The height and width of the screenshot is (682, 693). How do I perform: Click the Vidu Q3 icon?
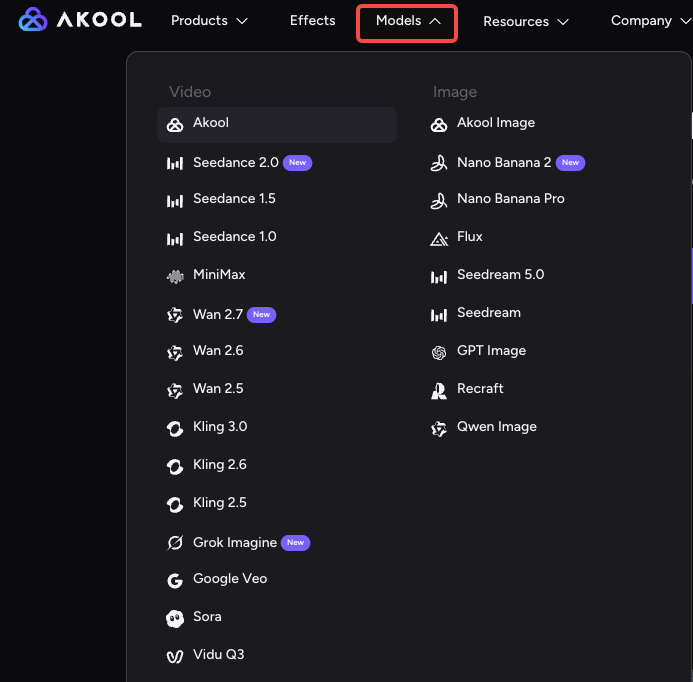tap(175, 656)
